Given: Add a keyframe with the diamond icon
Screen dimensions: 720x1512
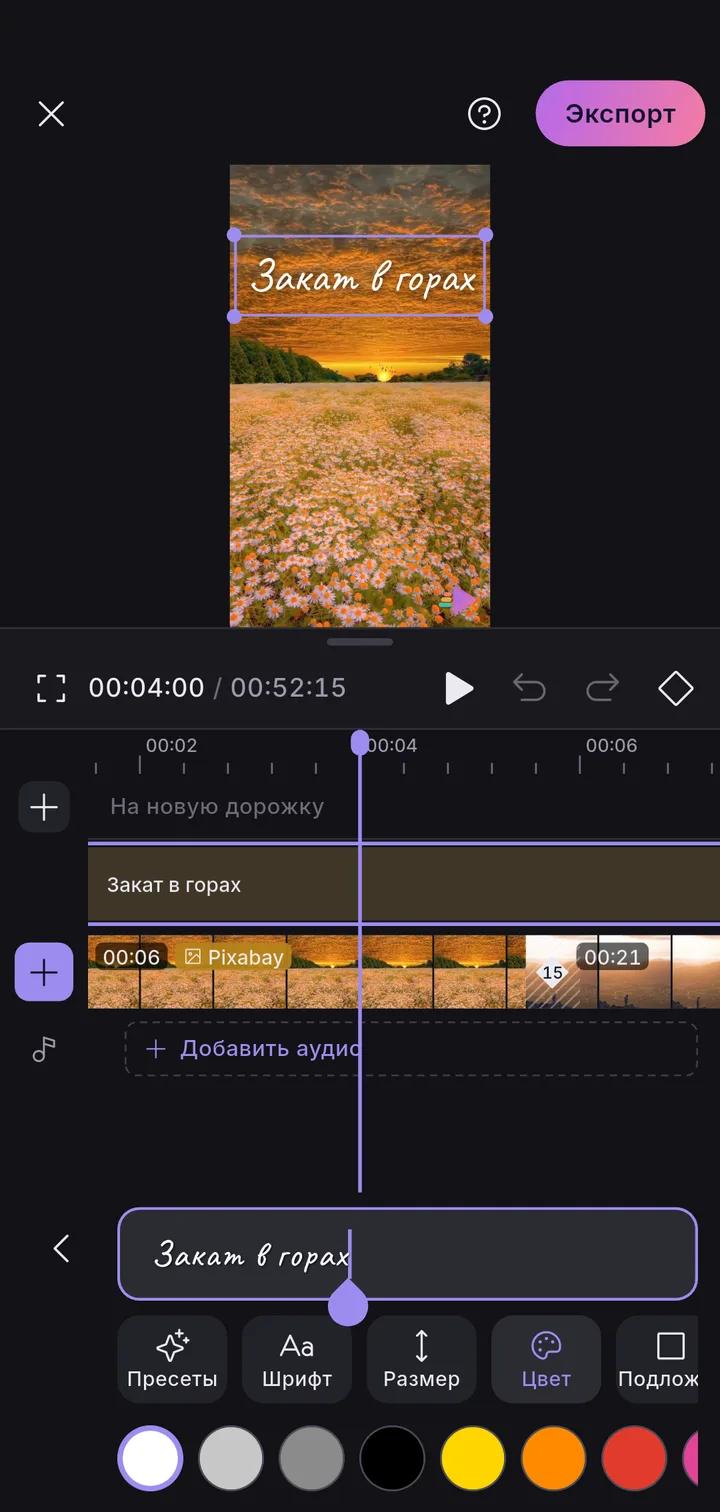Looking at the screenshot, I should coord(676,688).
